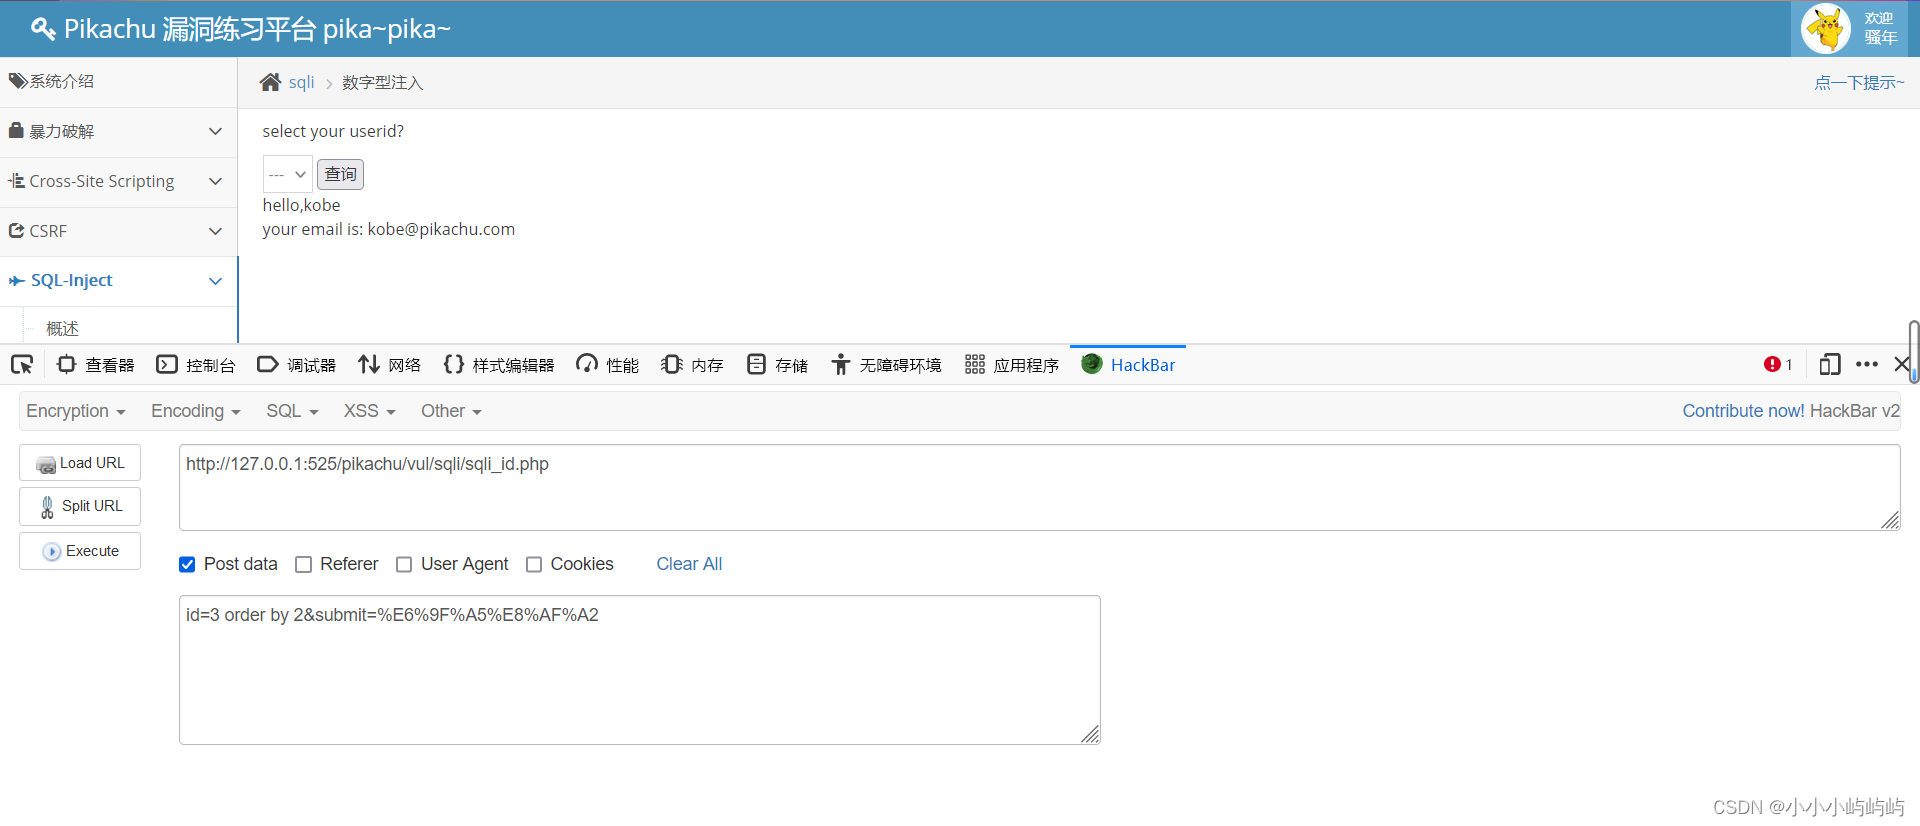The width and height of the screenshot is (1920, 826).
Task: Expand the CSRF sidebar menu
Action: [118, 231]
